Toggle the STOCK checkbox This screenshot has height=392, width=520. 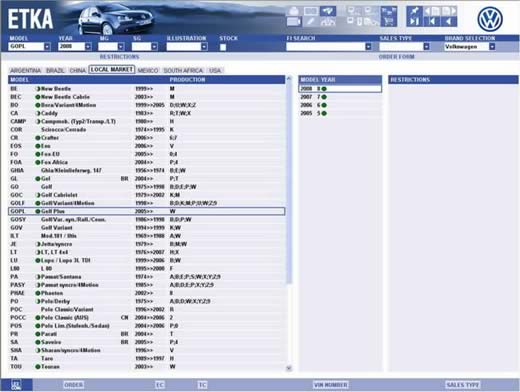tap(223, 47)
